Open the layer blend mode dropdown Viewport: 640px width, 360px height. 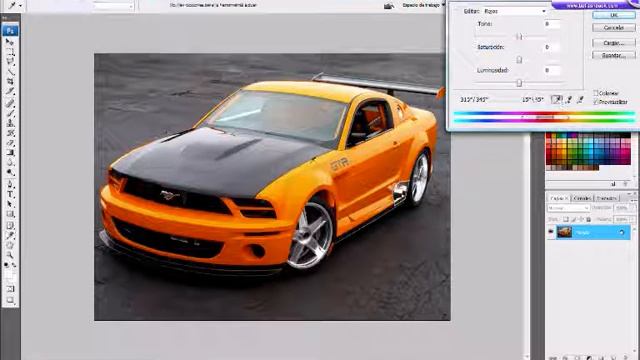[x=568, y=208]
